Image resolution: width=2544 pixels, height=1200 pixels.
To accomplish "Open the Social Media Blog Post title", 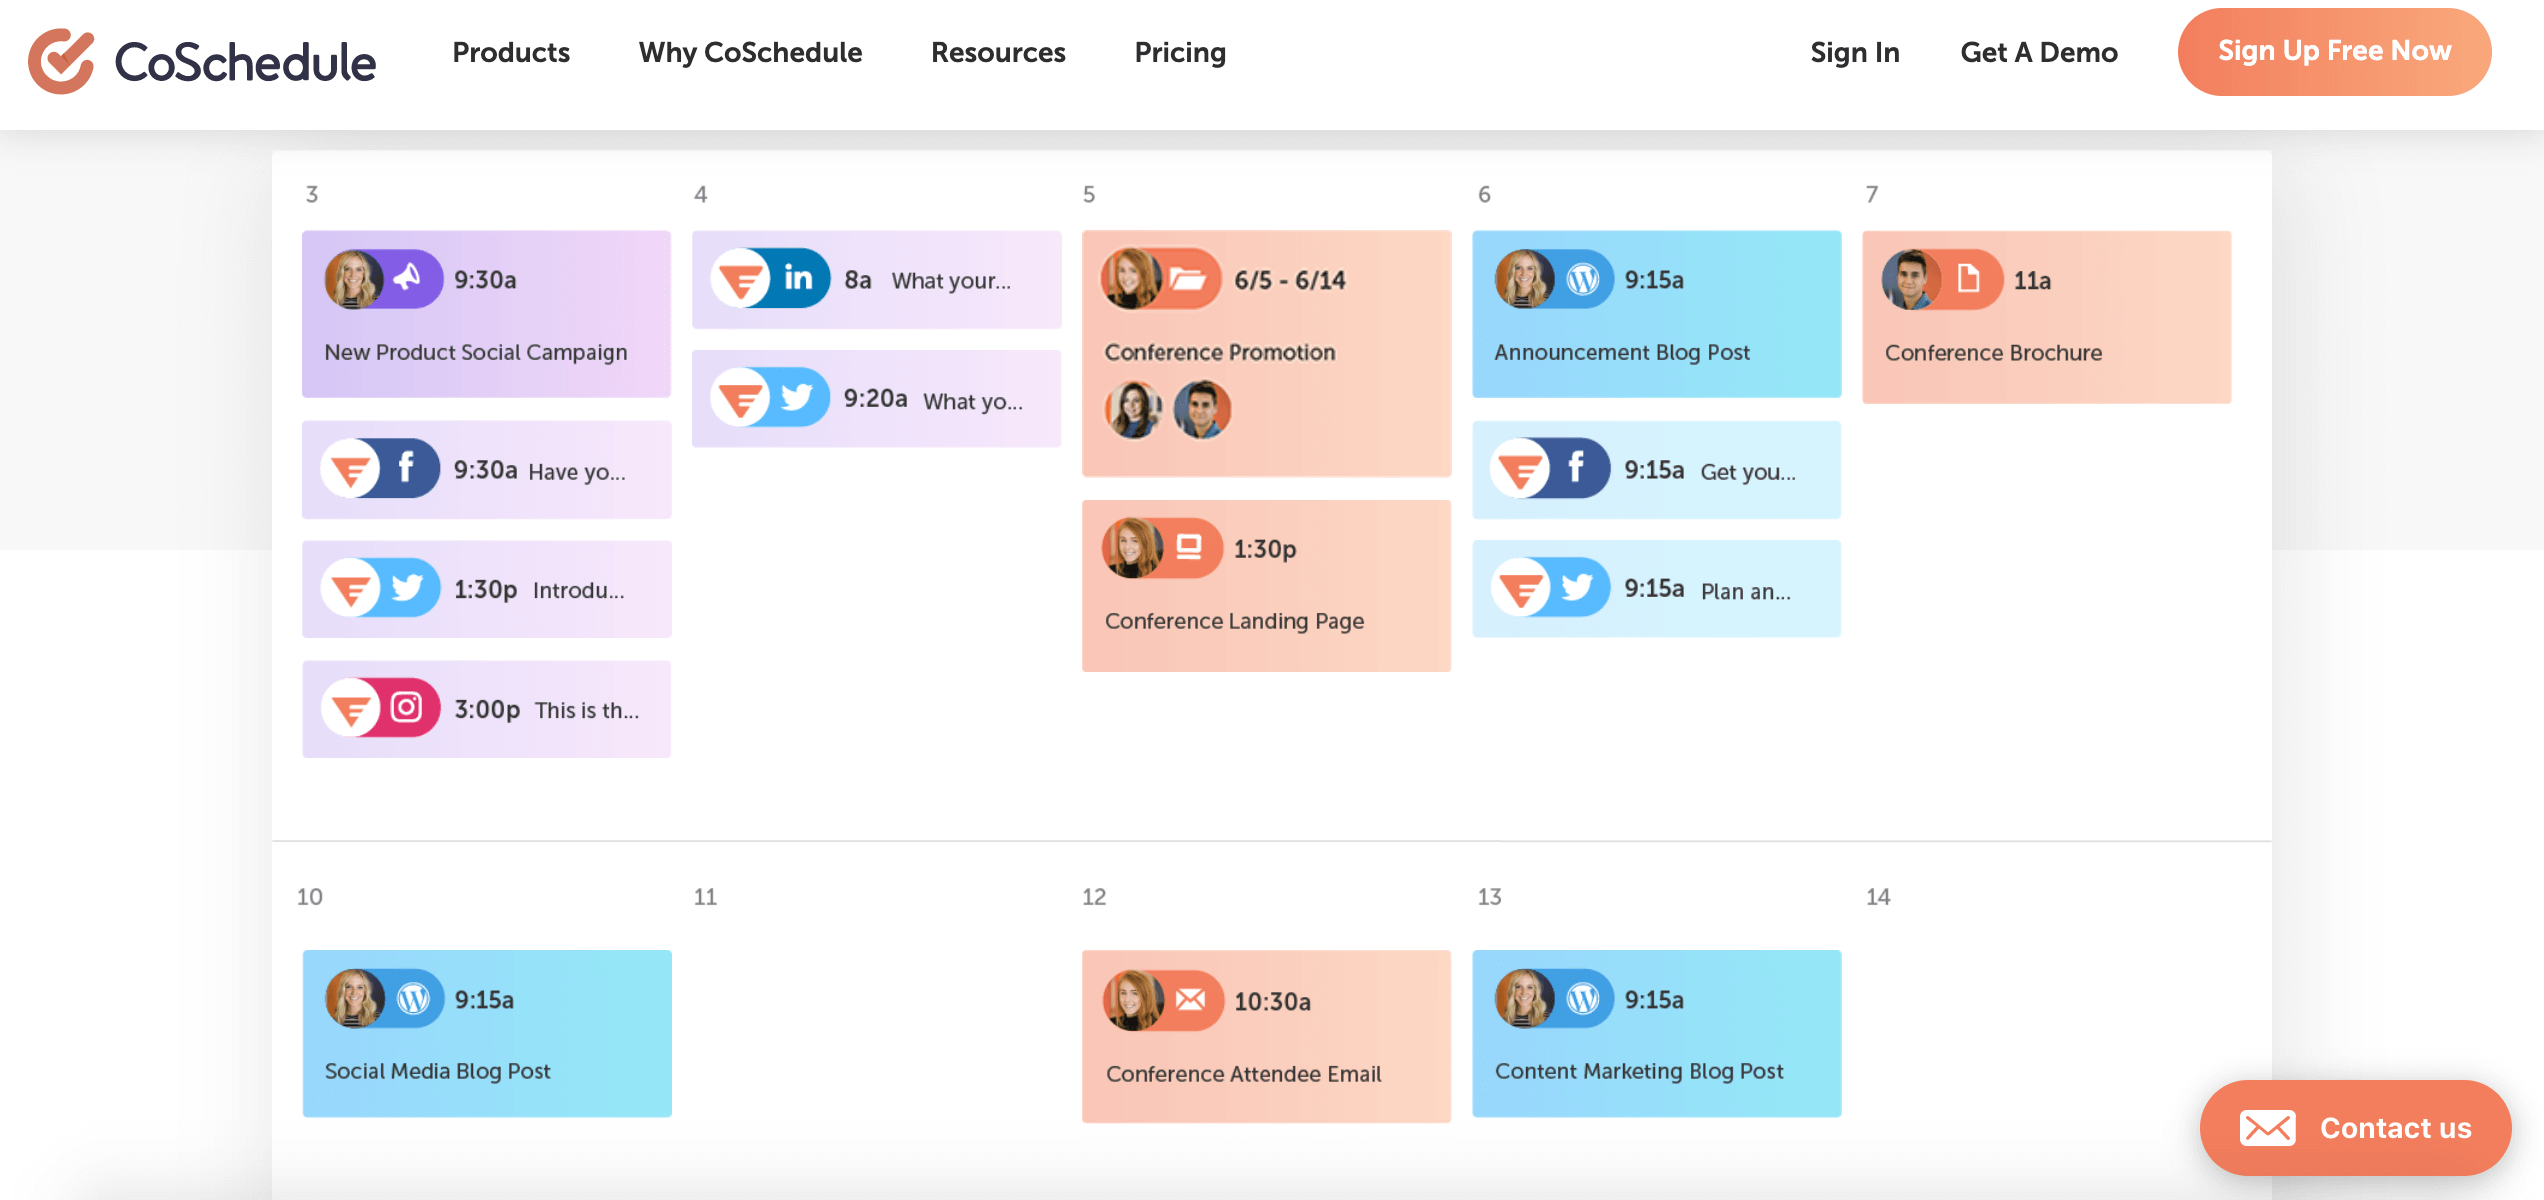I will [x=438, y=1072].
